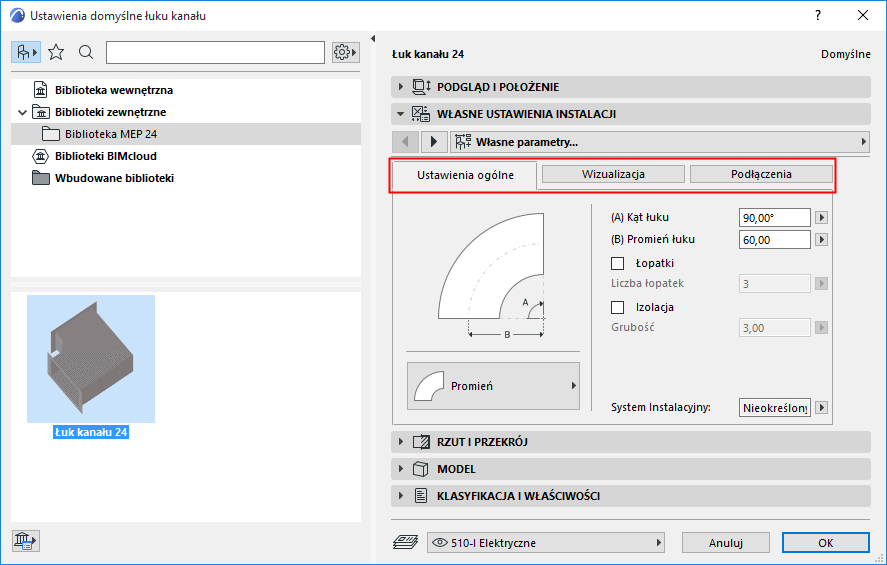887x565 pixels.
Task: Collapse the Biblioteki zewnętrzne tree node
Action: (x=23, y=113)
